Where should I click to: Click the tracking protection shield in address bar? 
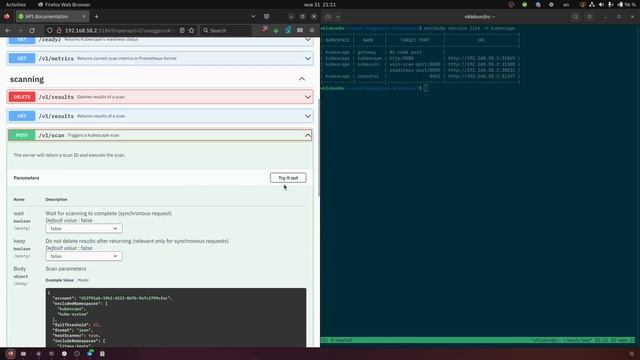pyautogui.click(x=49, y=30)
